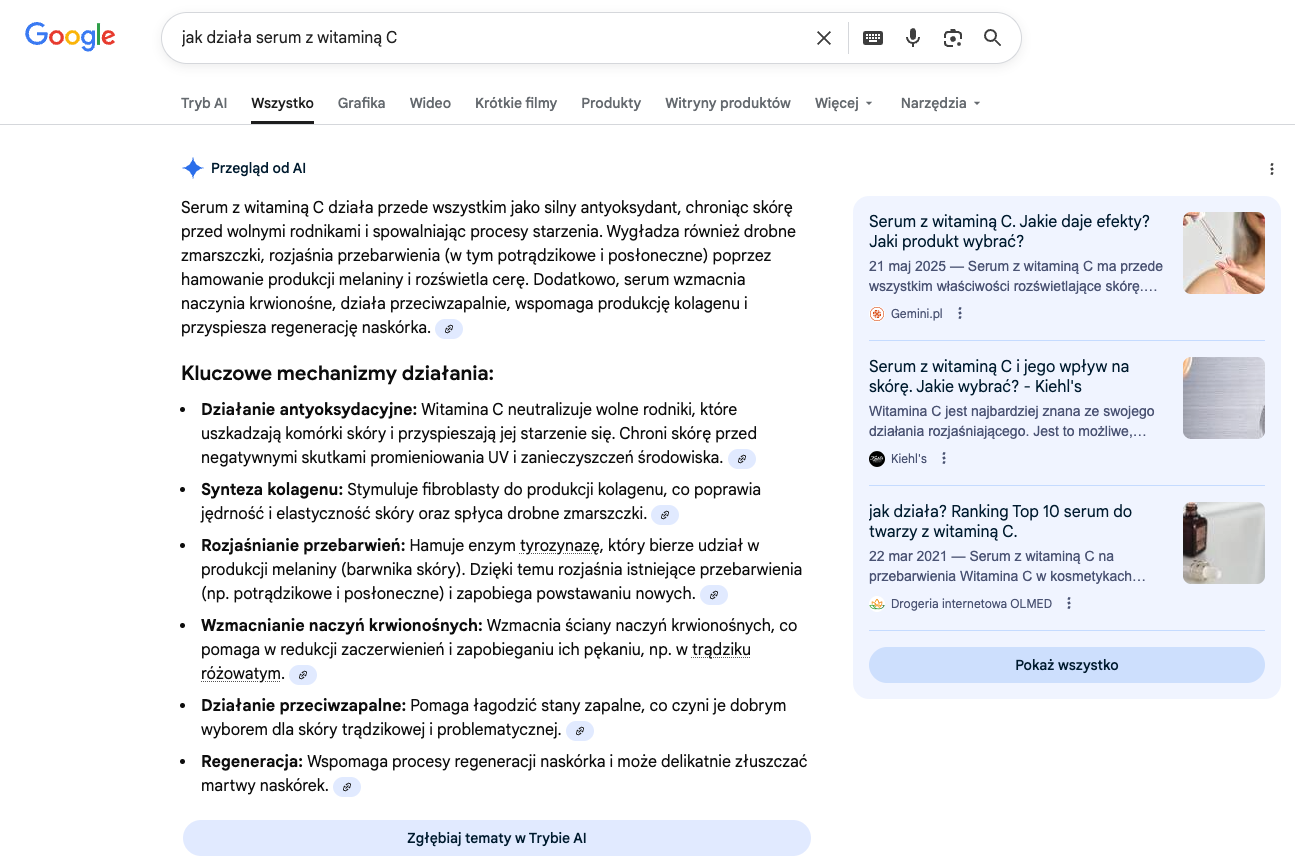Open Google Lens image search

953,38
